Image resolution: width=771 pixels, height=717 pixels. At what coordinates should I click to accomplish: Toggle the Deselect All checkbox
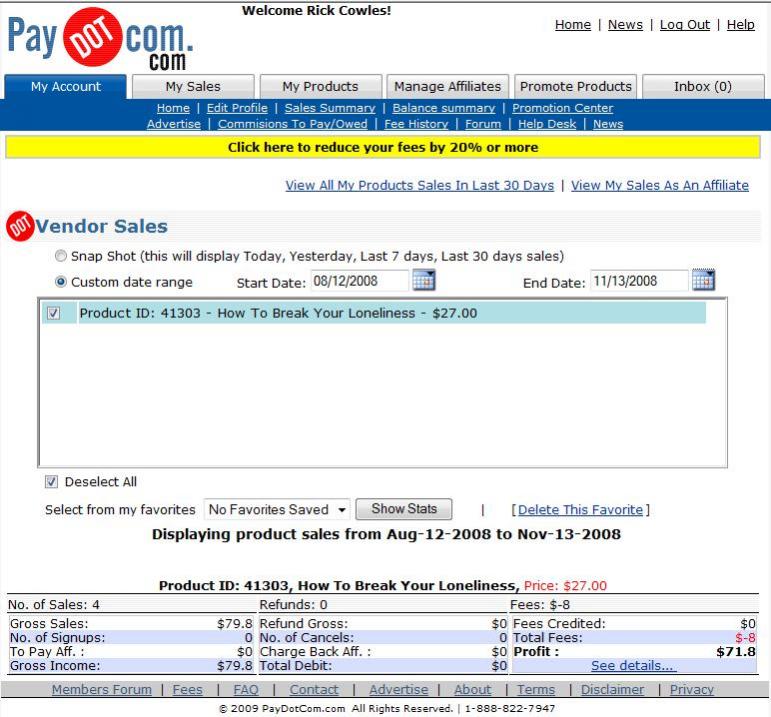(51, 482)
